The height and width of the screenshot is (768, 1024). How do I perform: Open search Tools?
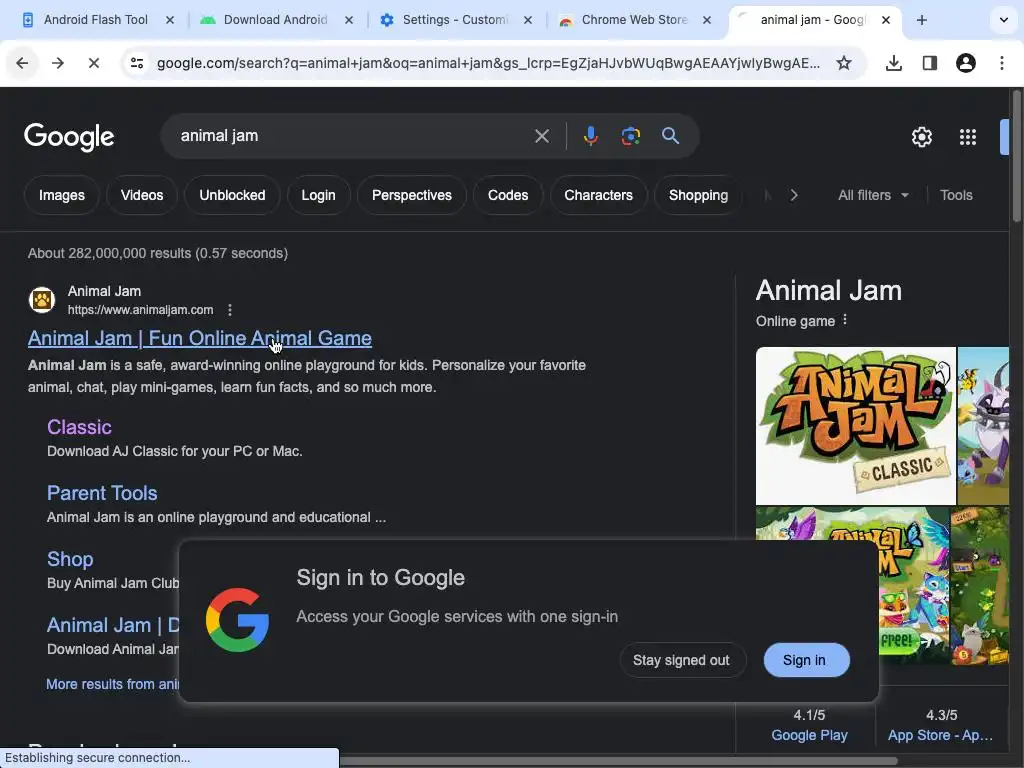955,195
